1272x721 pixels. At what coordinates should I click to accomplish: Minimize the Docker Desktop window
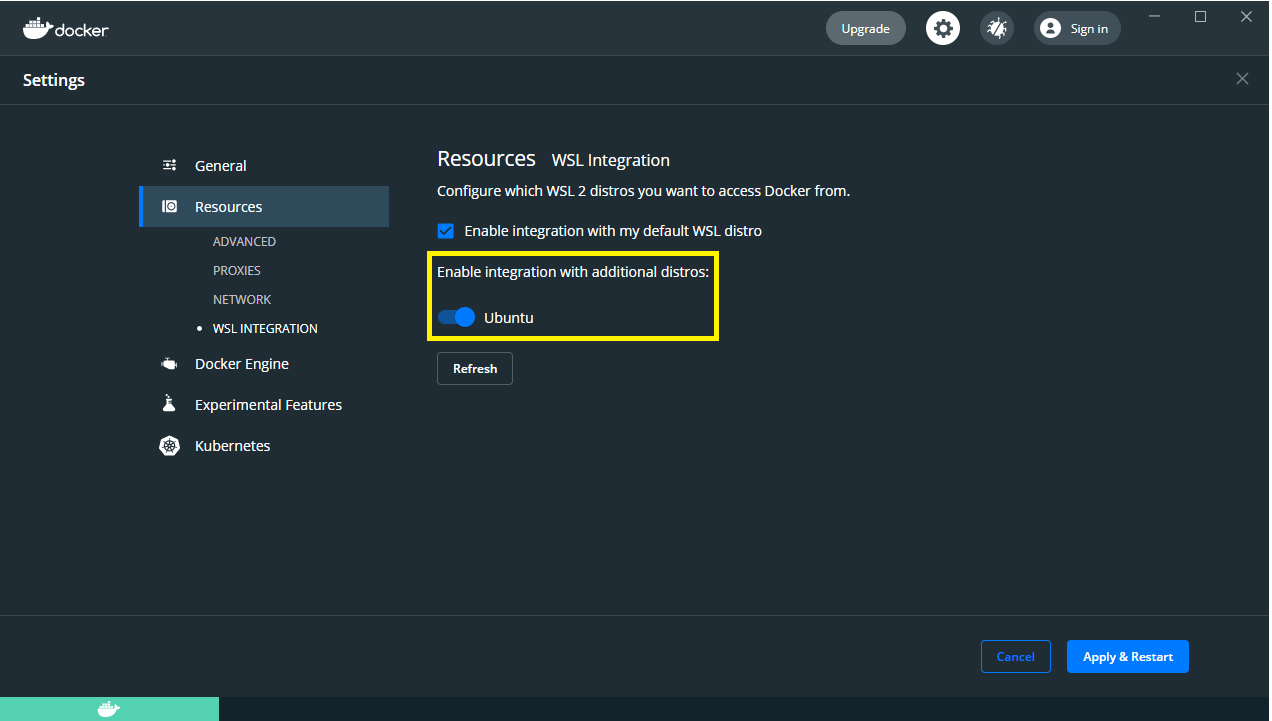pos(1155,17)
